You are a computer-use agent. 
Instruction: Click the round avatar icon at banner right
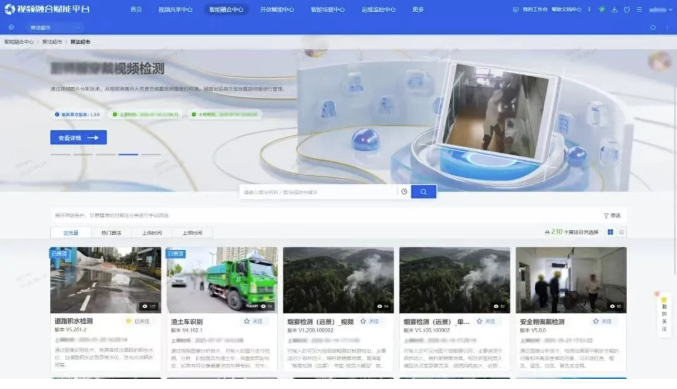659,61
